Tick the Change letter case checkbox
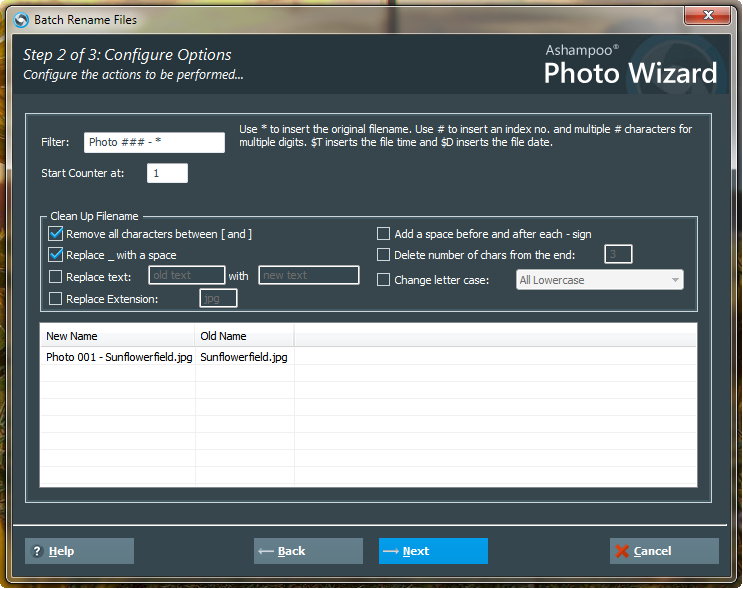The height and width of the screenshot is (589, 743). coord(384,280)
